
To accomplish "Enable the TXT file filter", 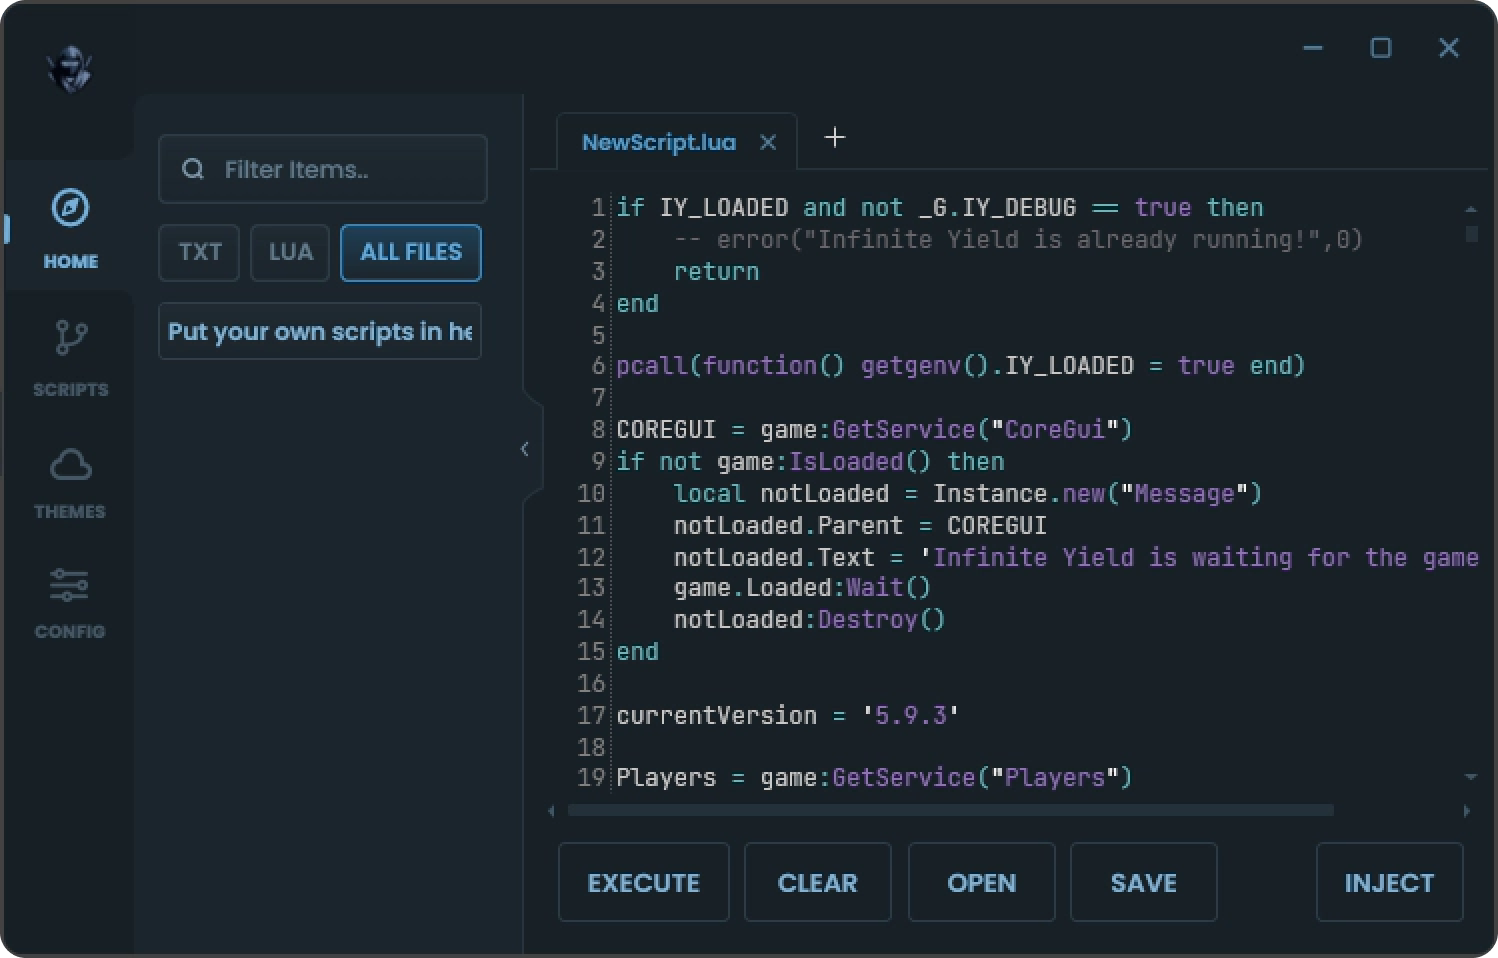I will pos(198,253).
